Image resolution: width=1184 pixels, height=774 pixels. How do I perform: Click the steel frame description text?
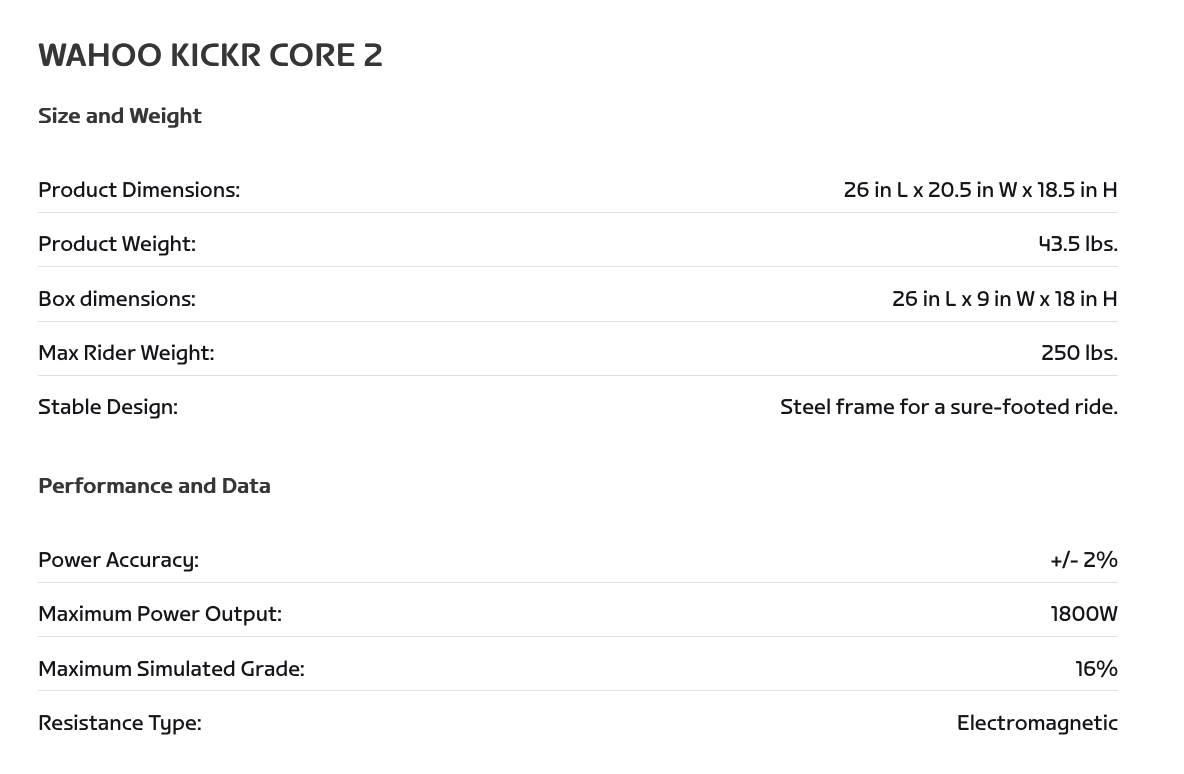pyautogui.click(x=948, y=407)
